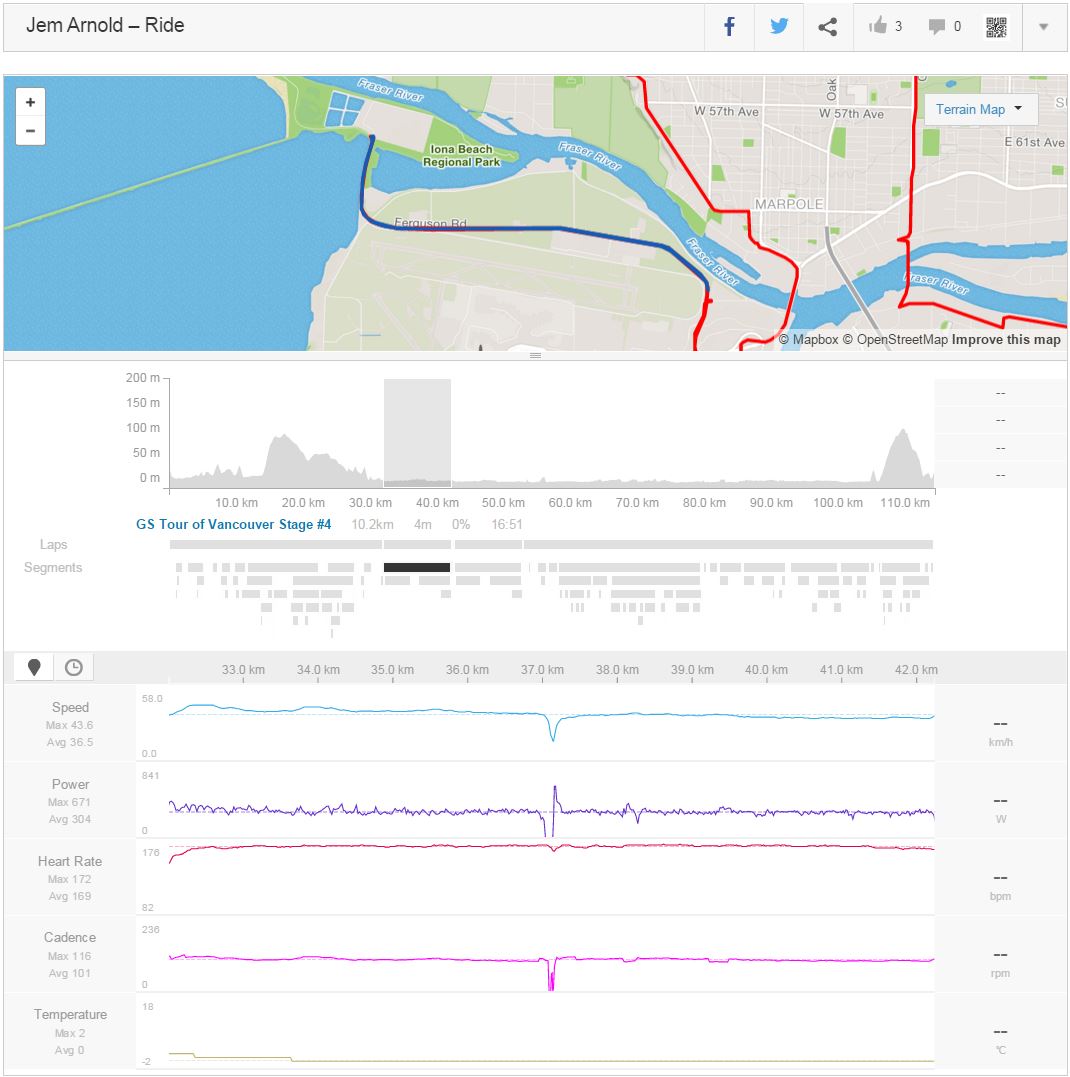
Task: Click inside the shaded elevation selection region
Action: [x=416, y=430]
